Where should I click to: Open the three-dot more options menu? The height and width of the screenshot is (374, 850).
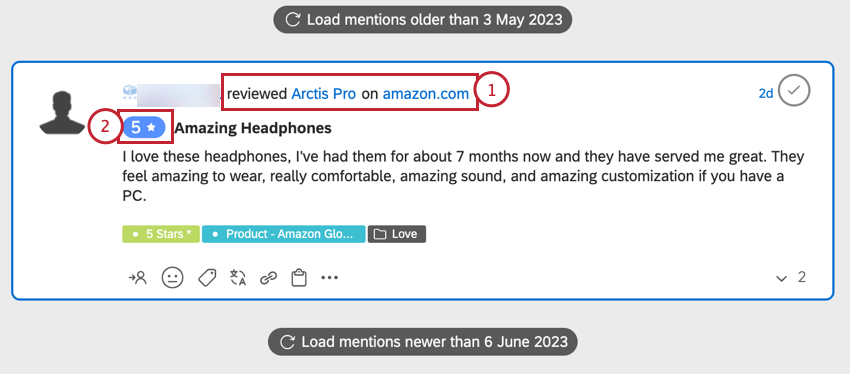tap(330, 278)
